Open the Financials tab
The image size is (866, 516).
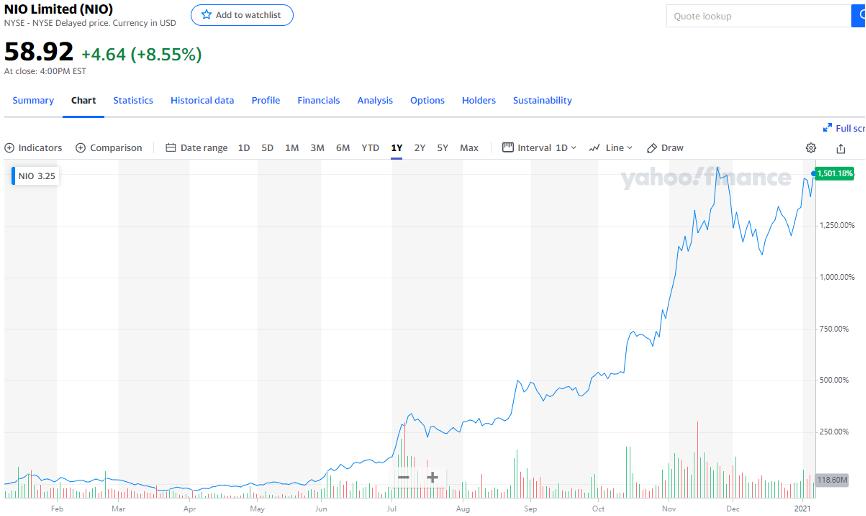coord(318,100)
